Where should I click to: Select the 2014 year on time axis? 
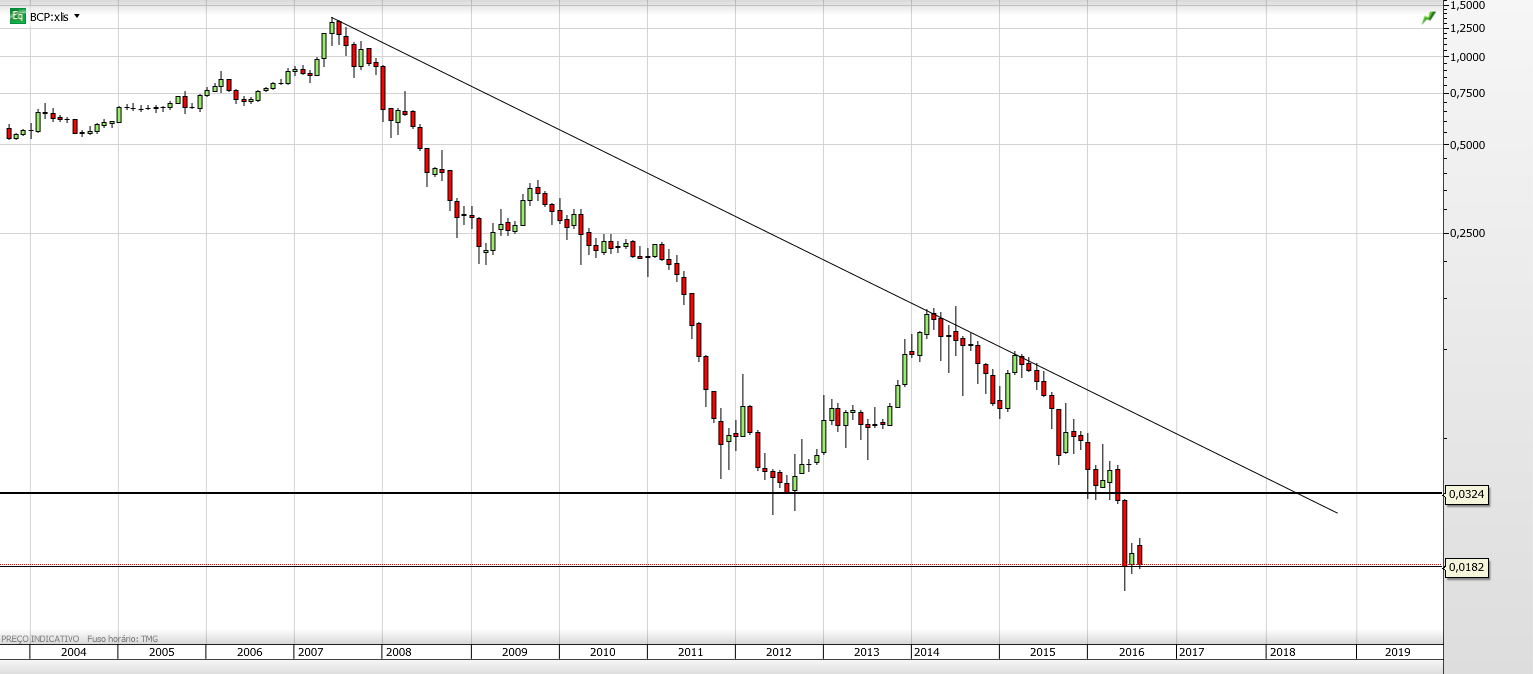click(927, 652)
